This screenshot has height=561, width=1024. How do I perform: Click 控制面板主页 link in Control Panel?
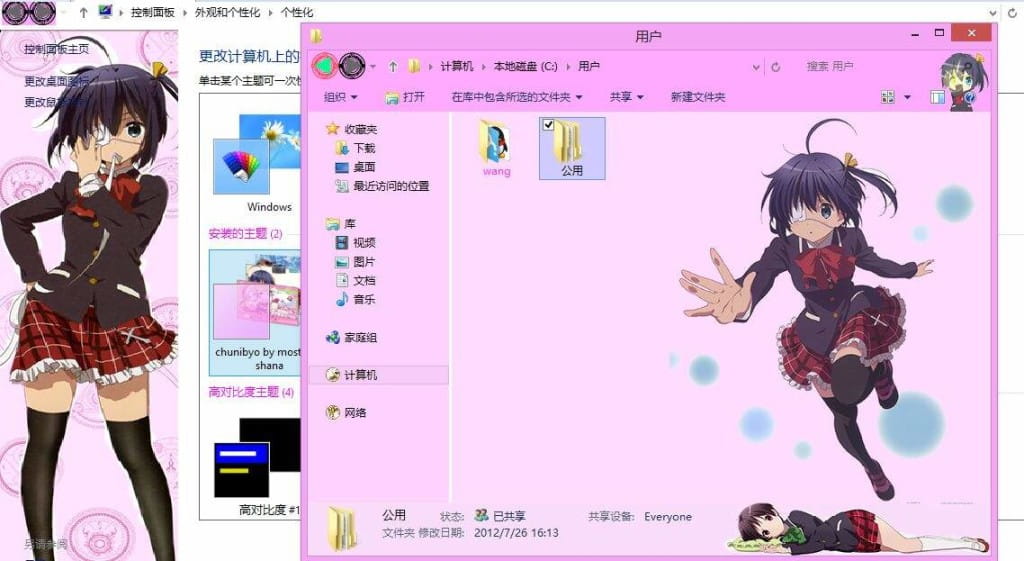click(x=57, y=49)
